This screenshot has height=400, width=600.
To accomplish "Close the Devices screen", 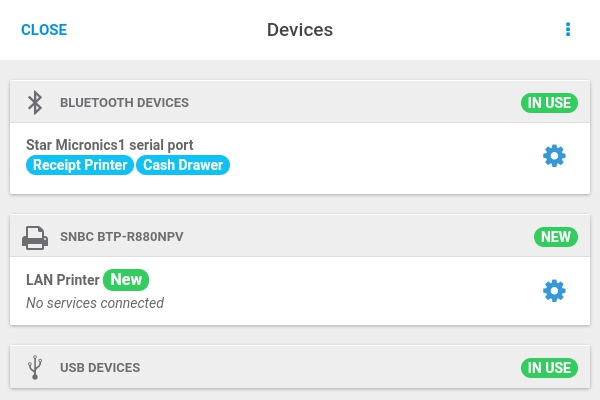I will click(44, 30).
